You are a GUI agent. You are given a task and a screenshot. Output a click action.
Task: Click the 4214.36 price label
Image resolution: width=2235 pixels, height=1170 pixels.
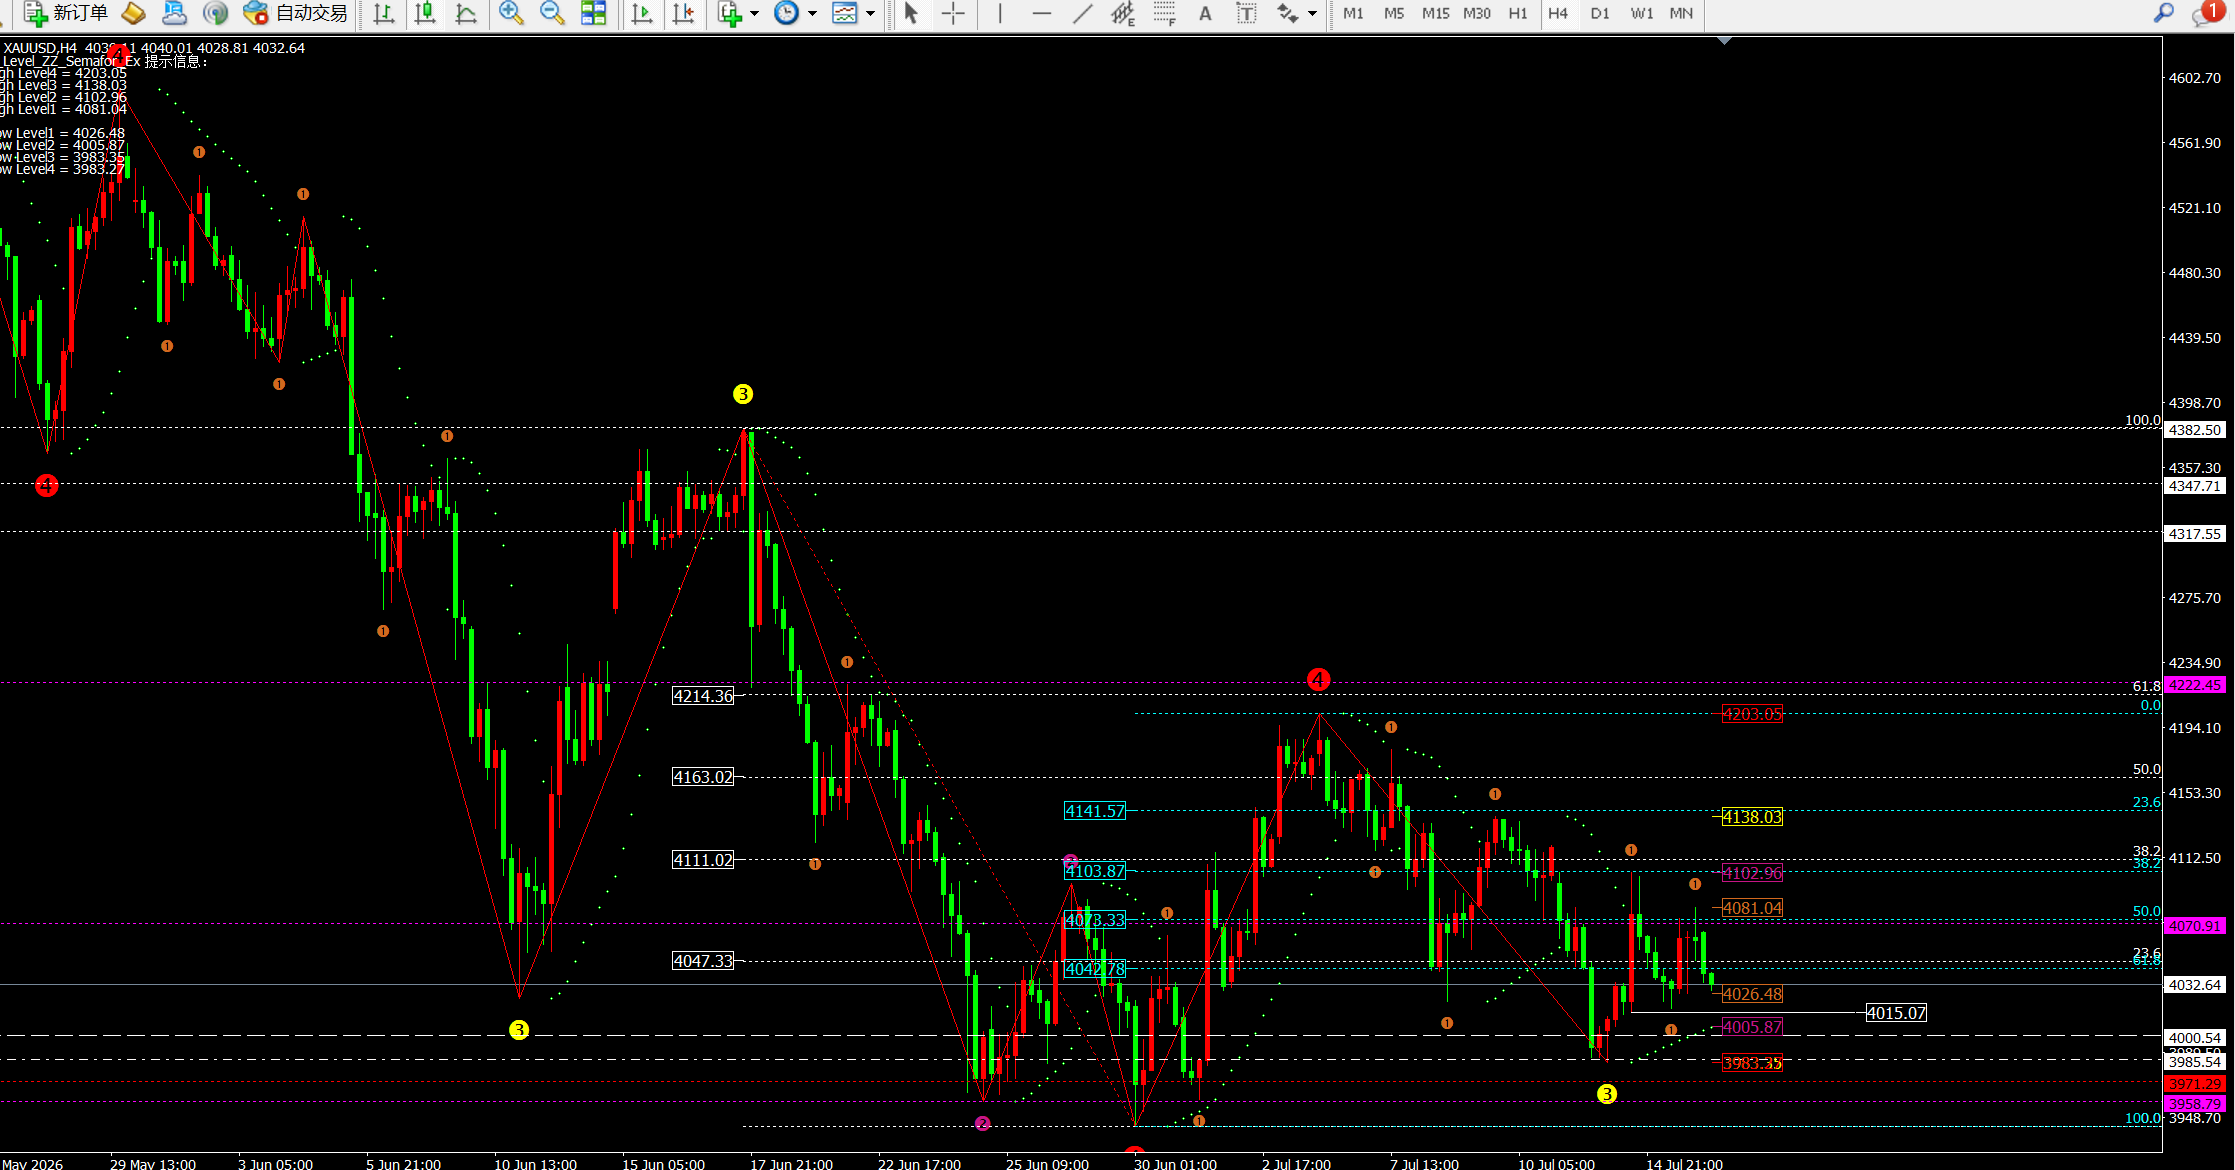[703, 696]
